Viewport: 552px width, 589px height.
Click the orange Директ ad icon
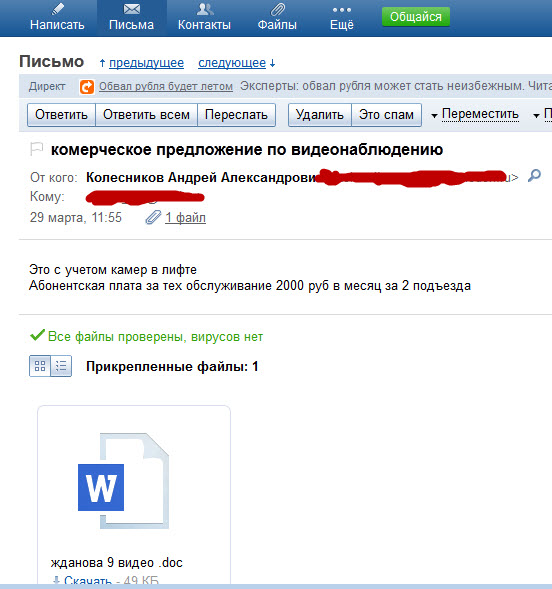87,87
